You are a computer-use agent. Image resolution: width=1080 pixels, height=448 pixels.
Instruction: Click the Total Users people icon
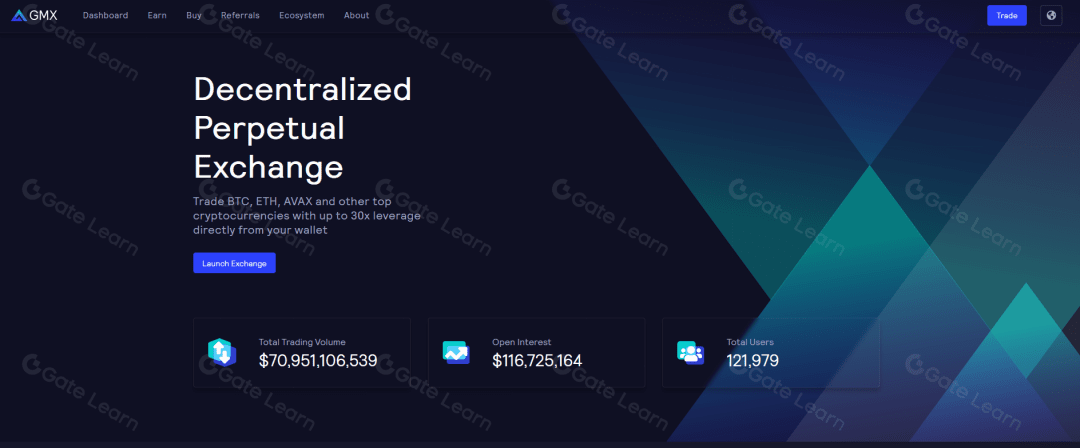click(690, 352)
